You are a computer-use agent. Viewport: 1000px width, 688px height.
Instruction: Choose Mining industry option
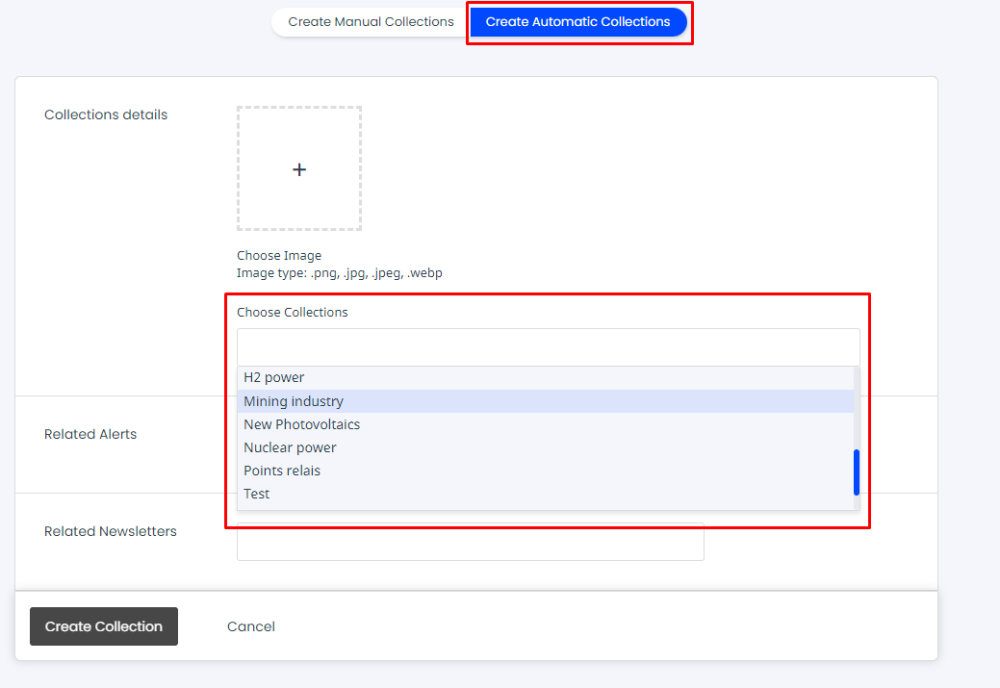tap(545, 401)
